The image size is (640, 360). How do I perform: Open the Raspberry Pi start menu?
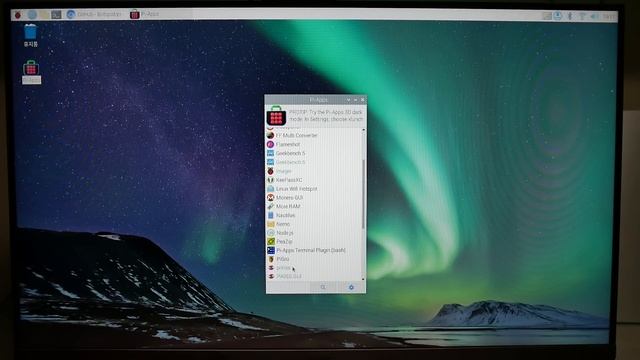pyautogui.click(x=18, y=15)
